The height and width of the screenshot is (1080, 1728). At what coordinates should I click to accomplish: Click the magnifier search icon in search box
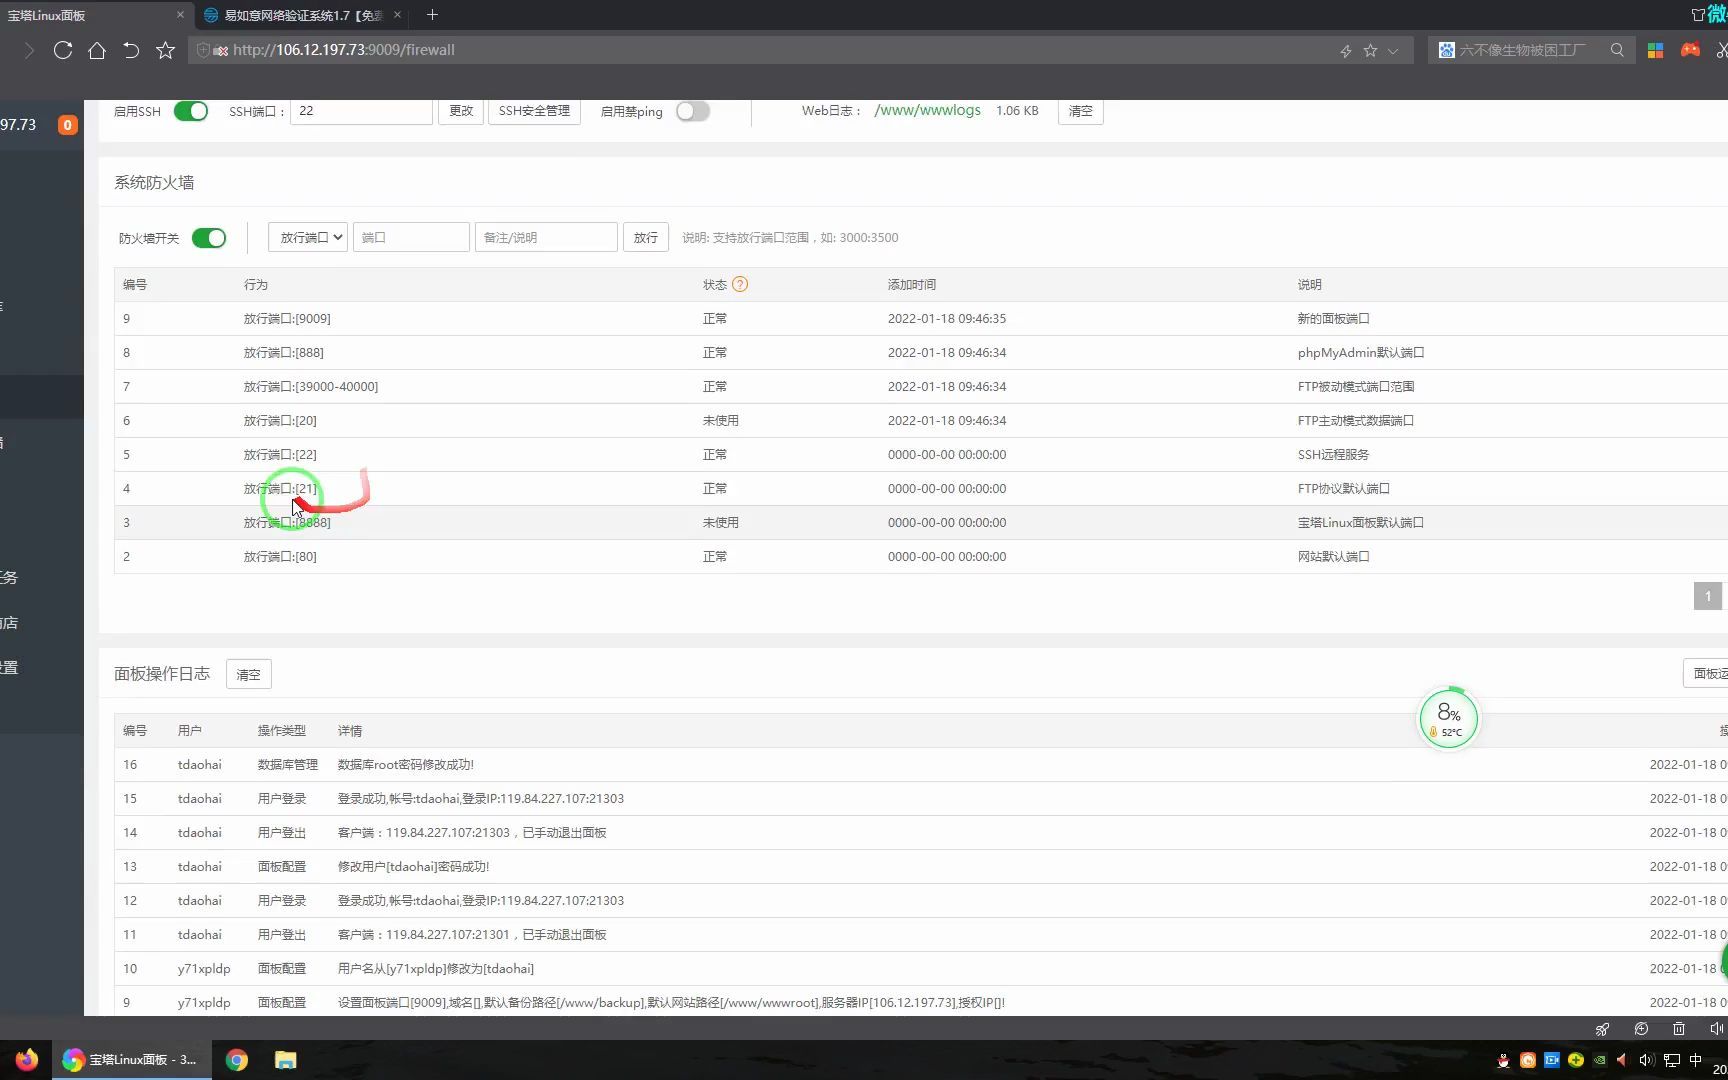pyautogui.click(x=1617, y=50)
